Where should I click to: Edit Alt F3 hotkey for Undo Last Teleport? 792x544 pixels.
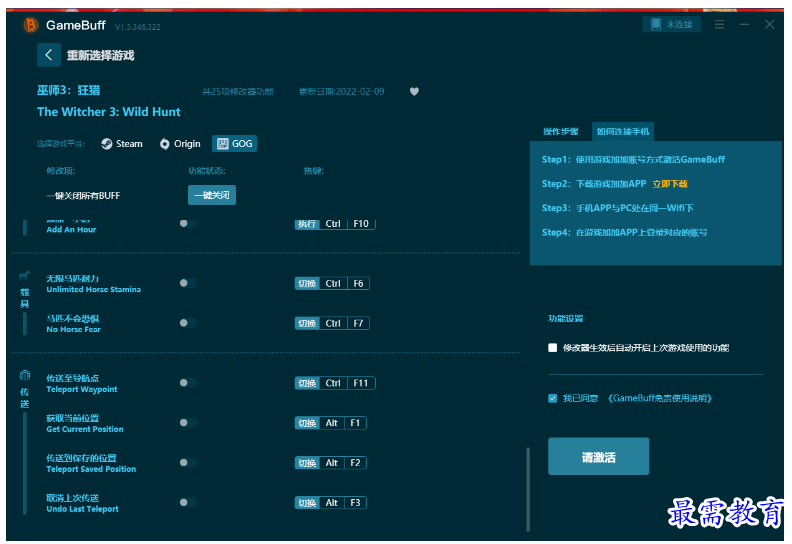330,503
